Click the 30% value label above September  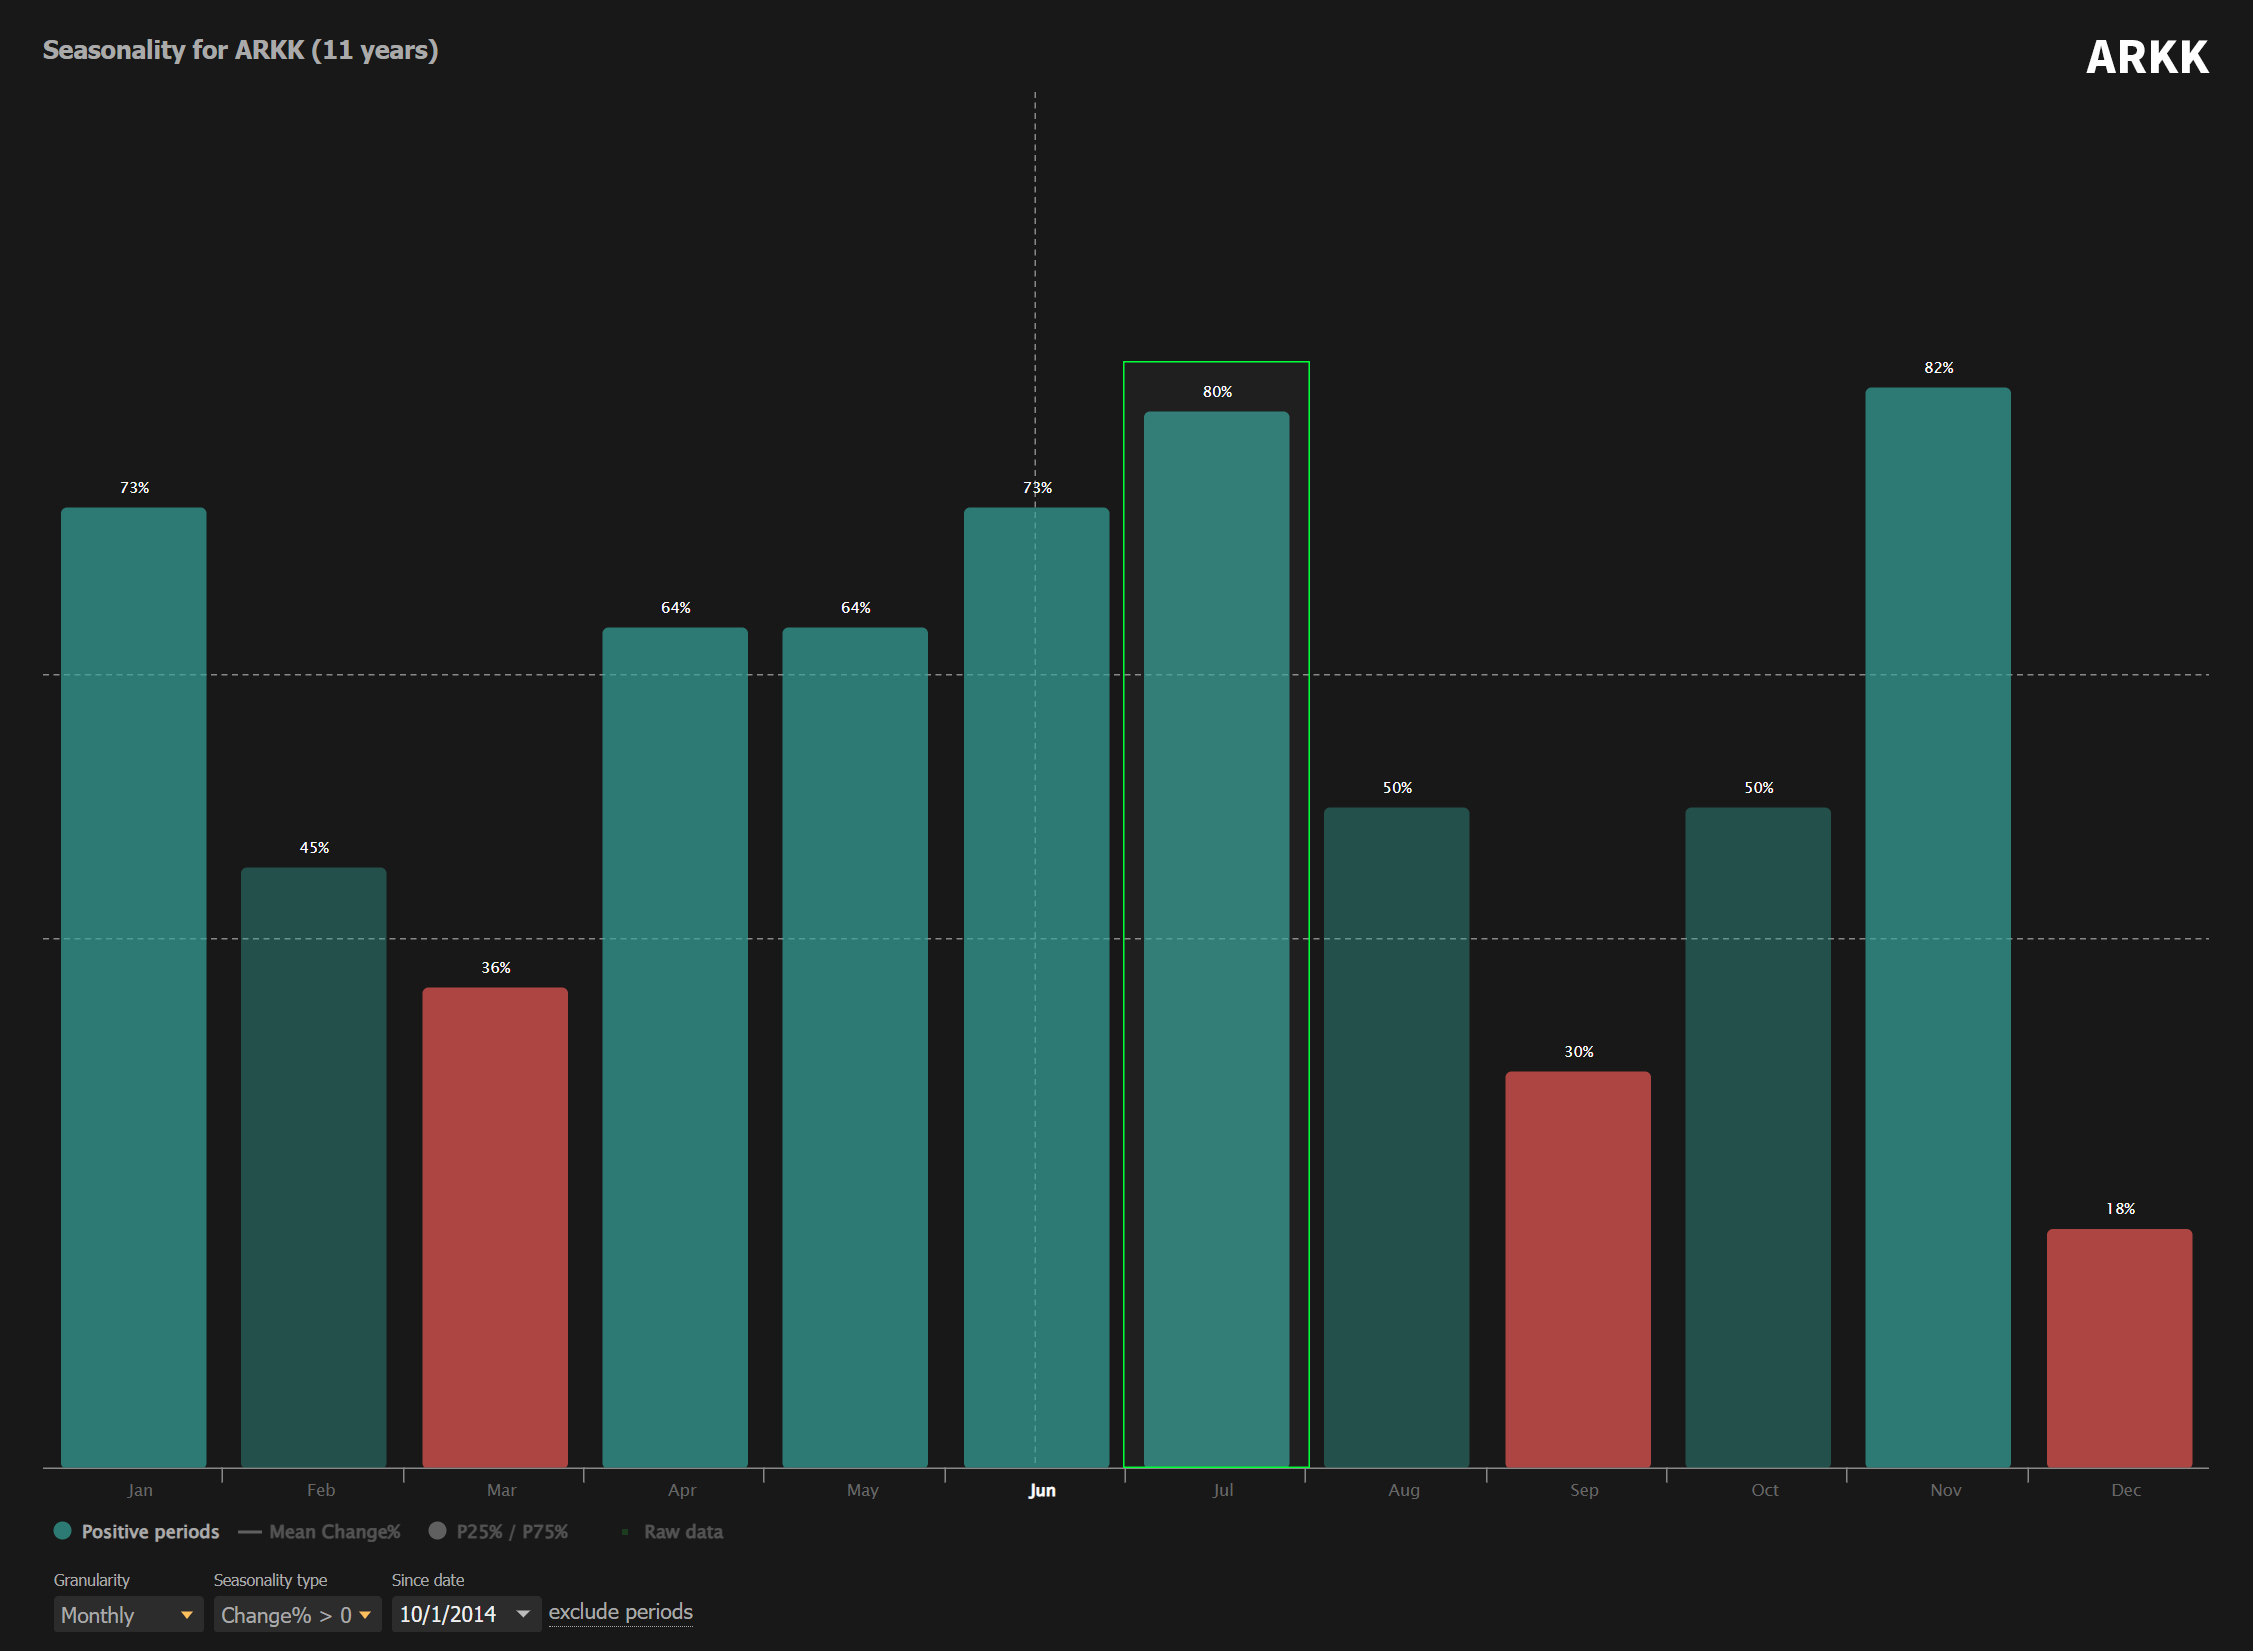coord(1579,1051)
